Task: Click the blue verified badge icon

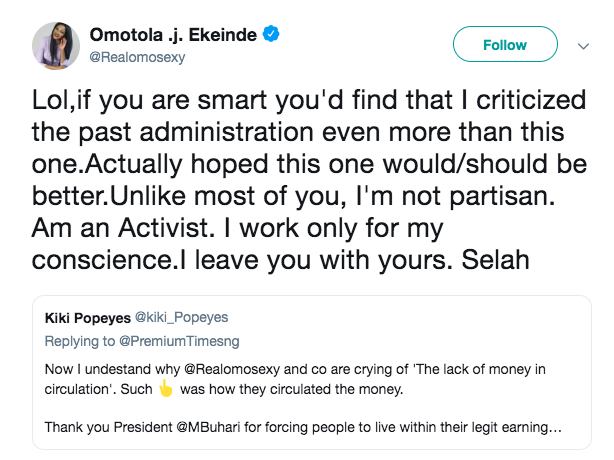Action: (271, 34)
